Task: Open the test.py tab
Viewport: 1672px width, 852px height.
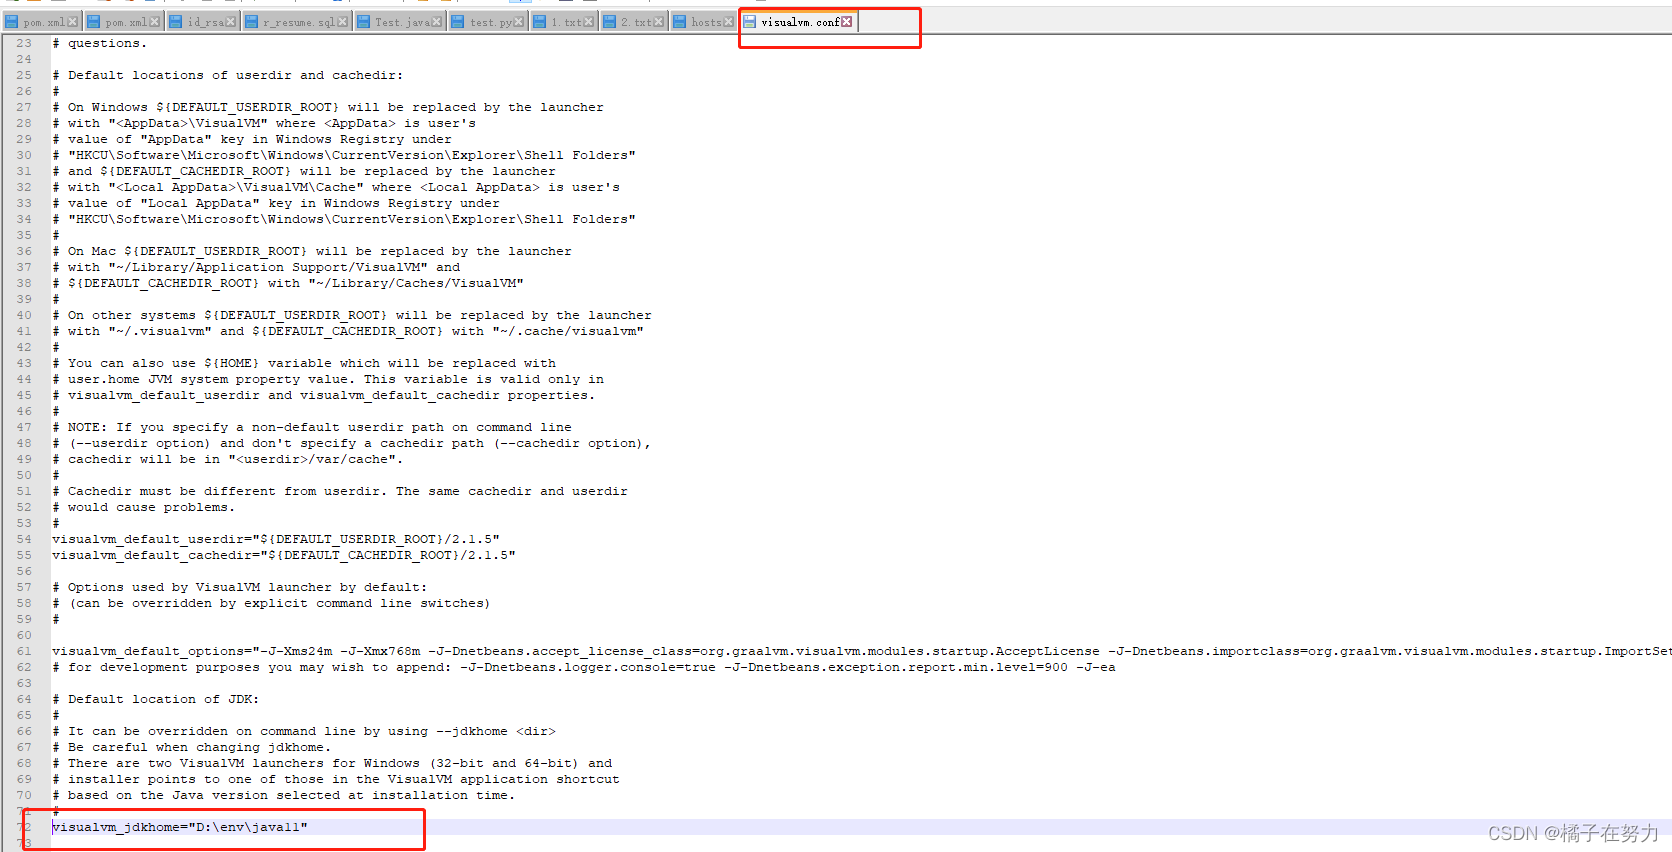Action: tap(488, 22)
